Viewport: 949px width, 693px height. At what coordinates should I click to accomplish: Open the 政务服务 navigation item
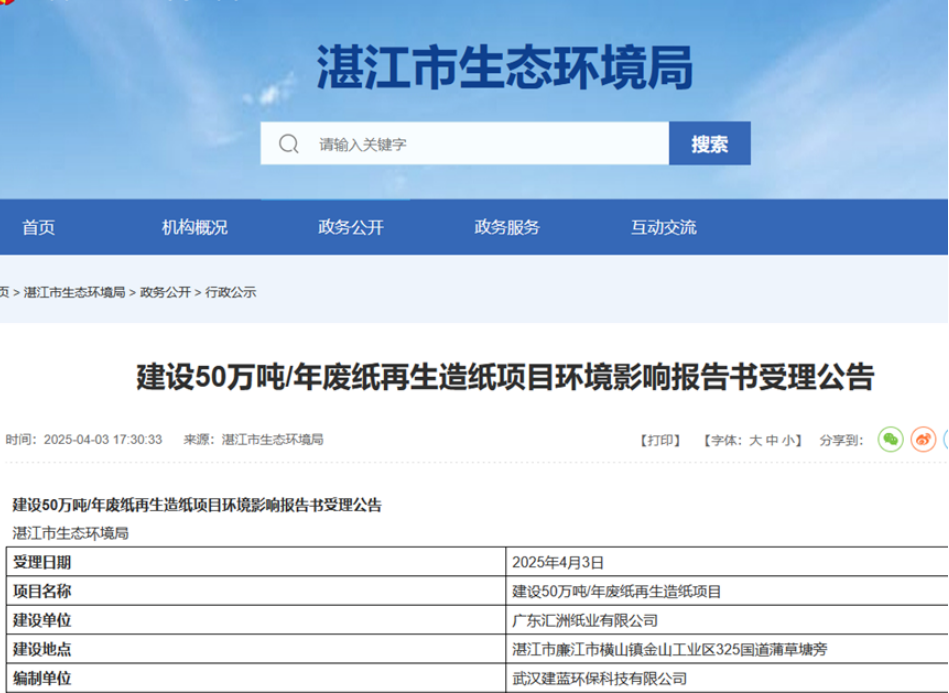507,227
